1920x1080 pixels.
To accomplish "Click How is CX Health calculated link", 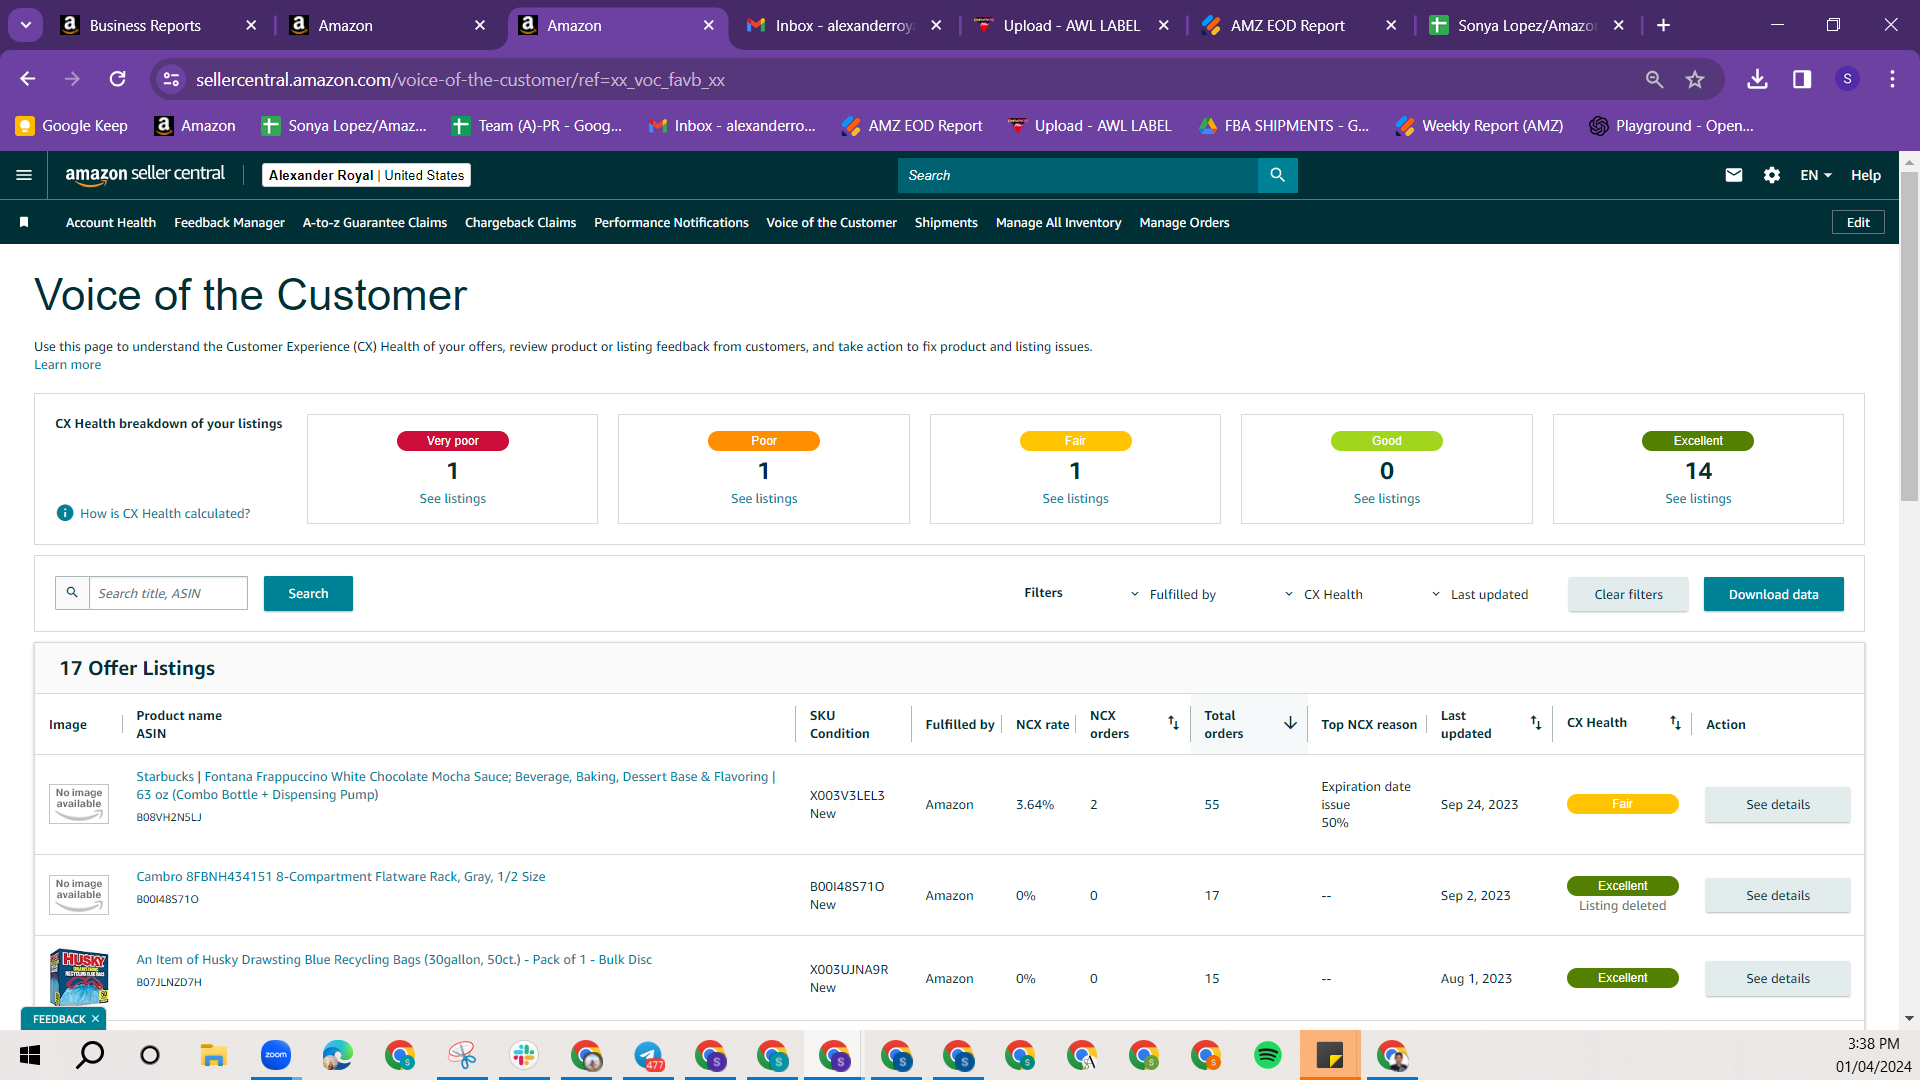I will pos(165,513).
